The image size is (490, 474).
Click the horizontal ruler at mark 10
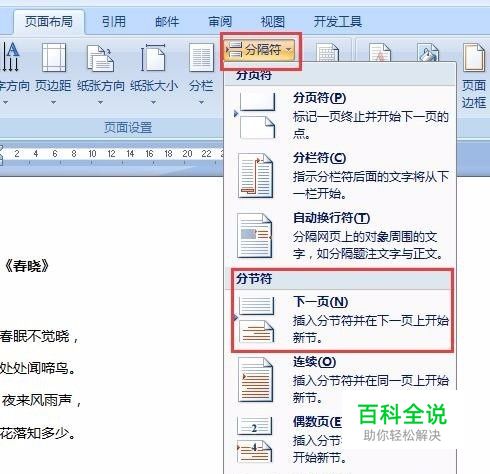pyautogui.click(x=92, y=154)
